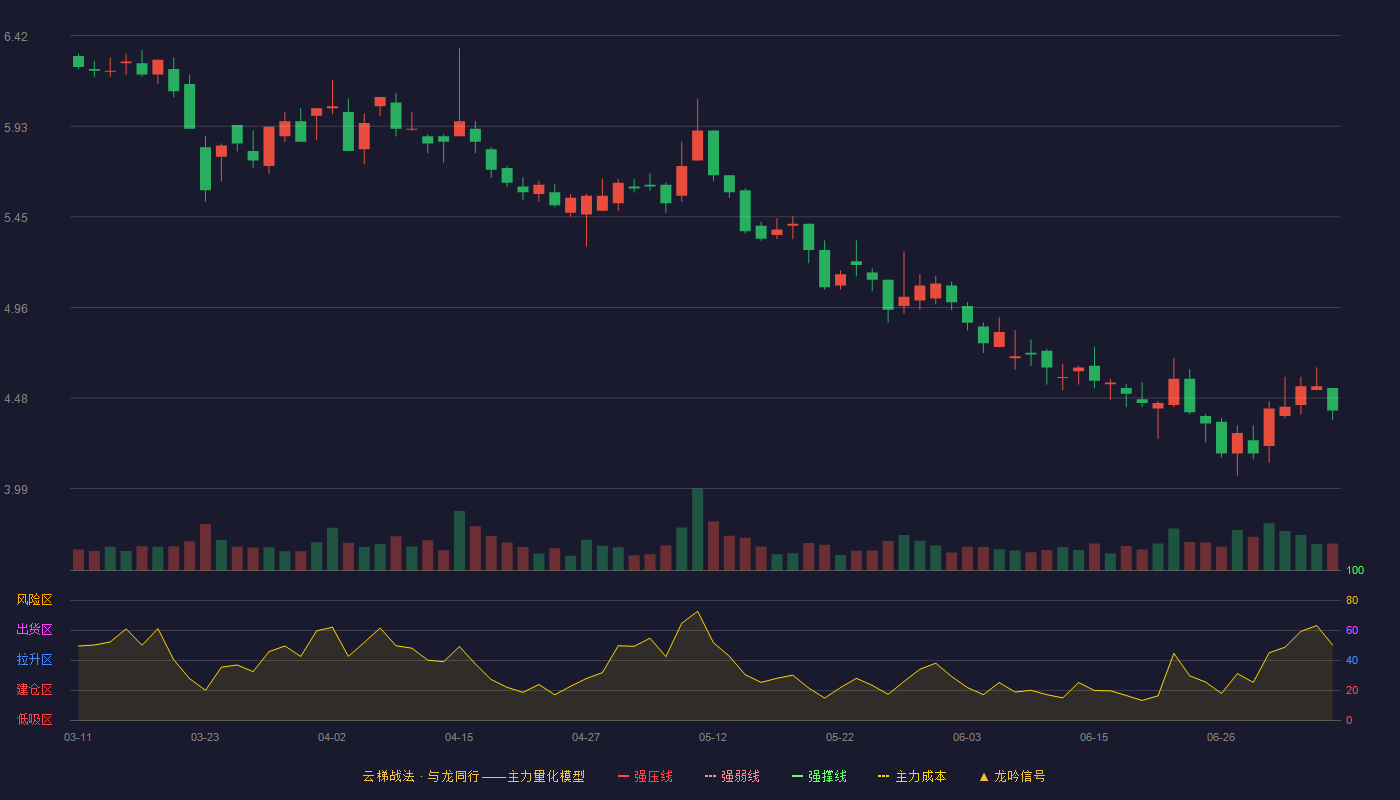The height and width of the screenshot is (800, 1400).
Task: Click the 拉升区 zone label
Action: (34, 660)
